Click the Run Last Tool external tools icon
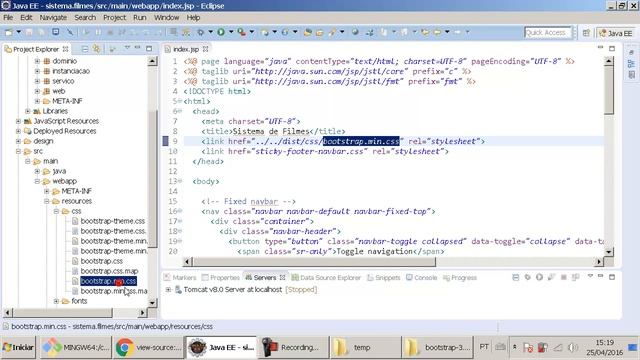The image size is (640, 360). point(242,32)
